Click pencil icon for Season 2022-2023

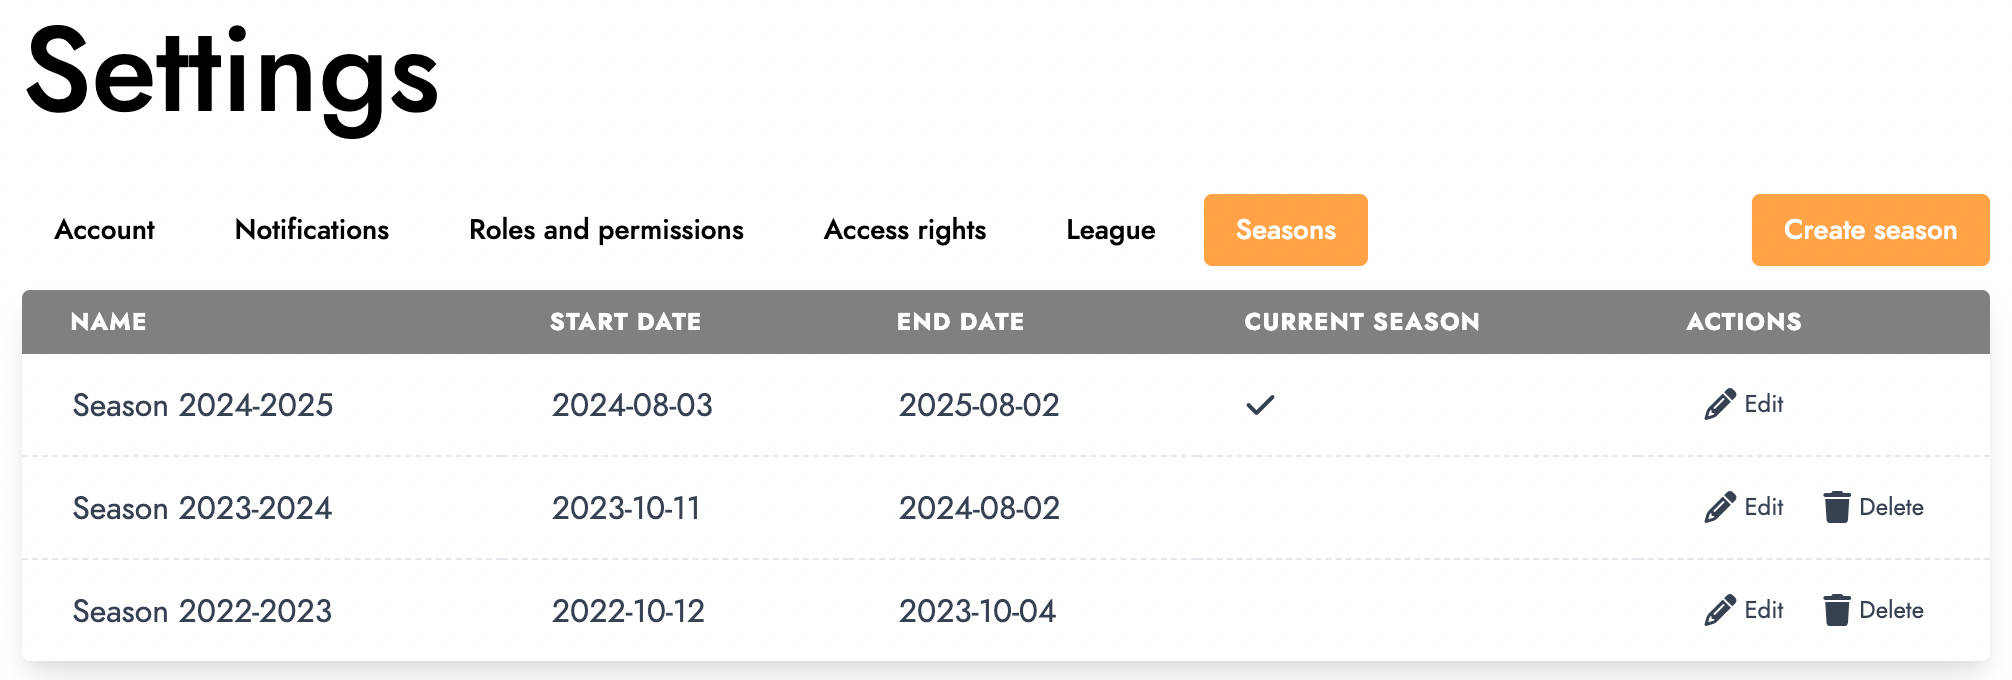click(x=1720, y=611)
